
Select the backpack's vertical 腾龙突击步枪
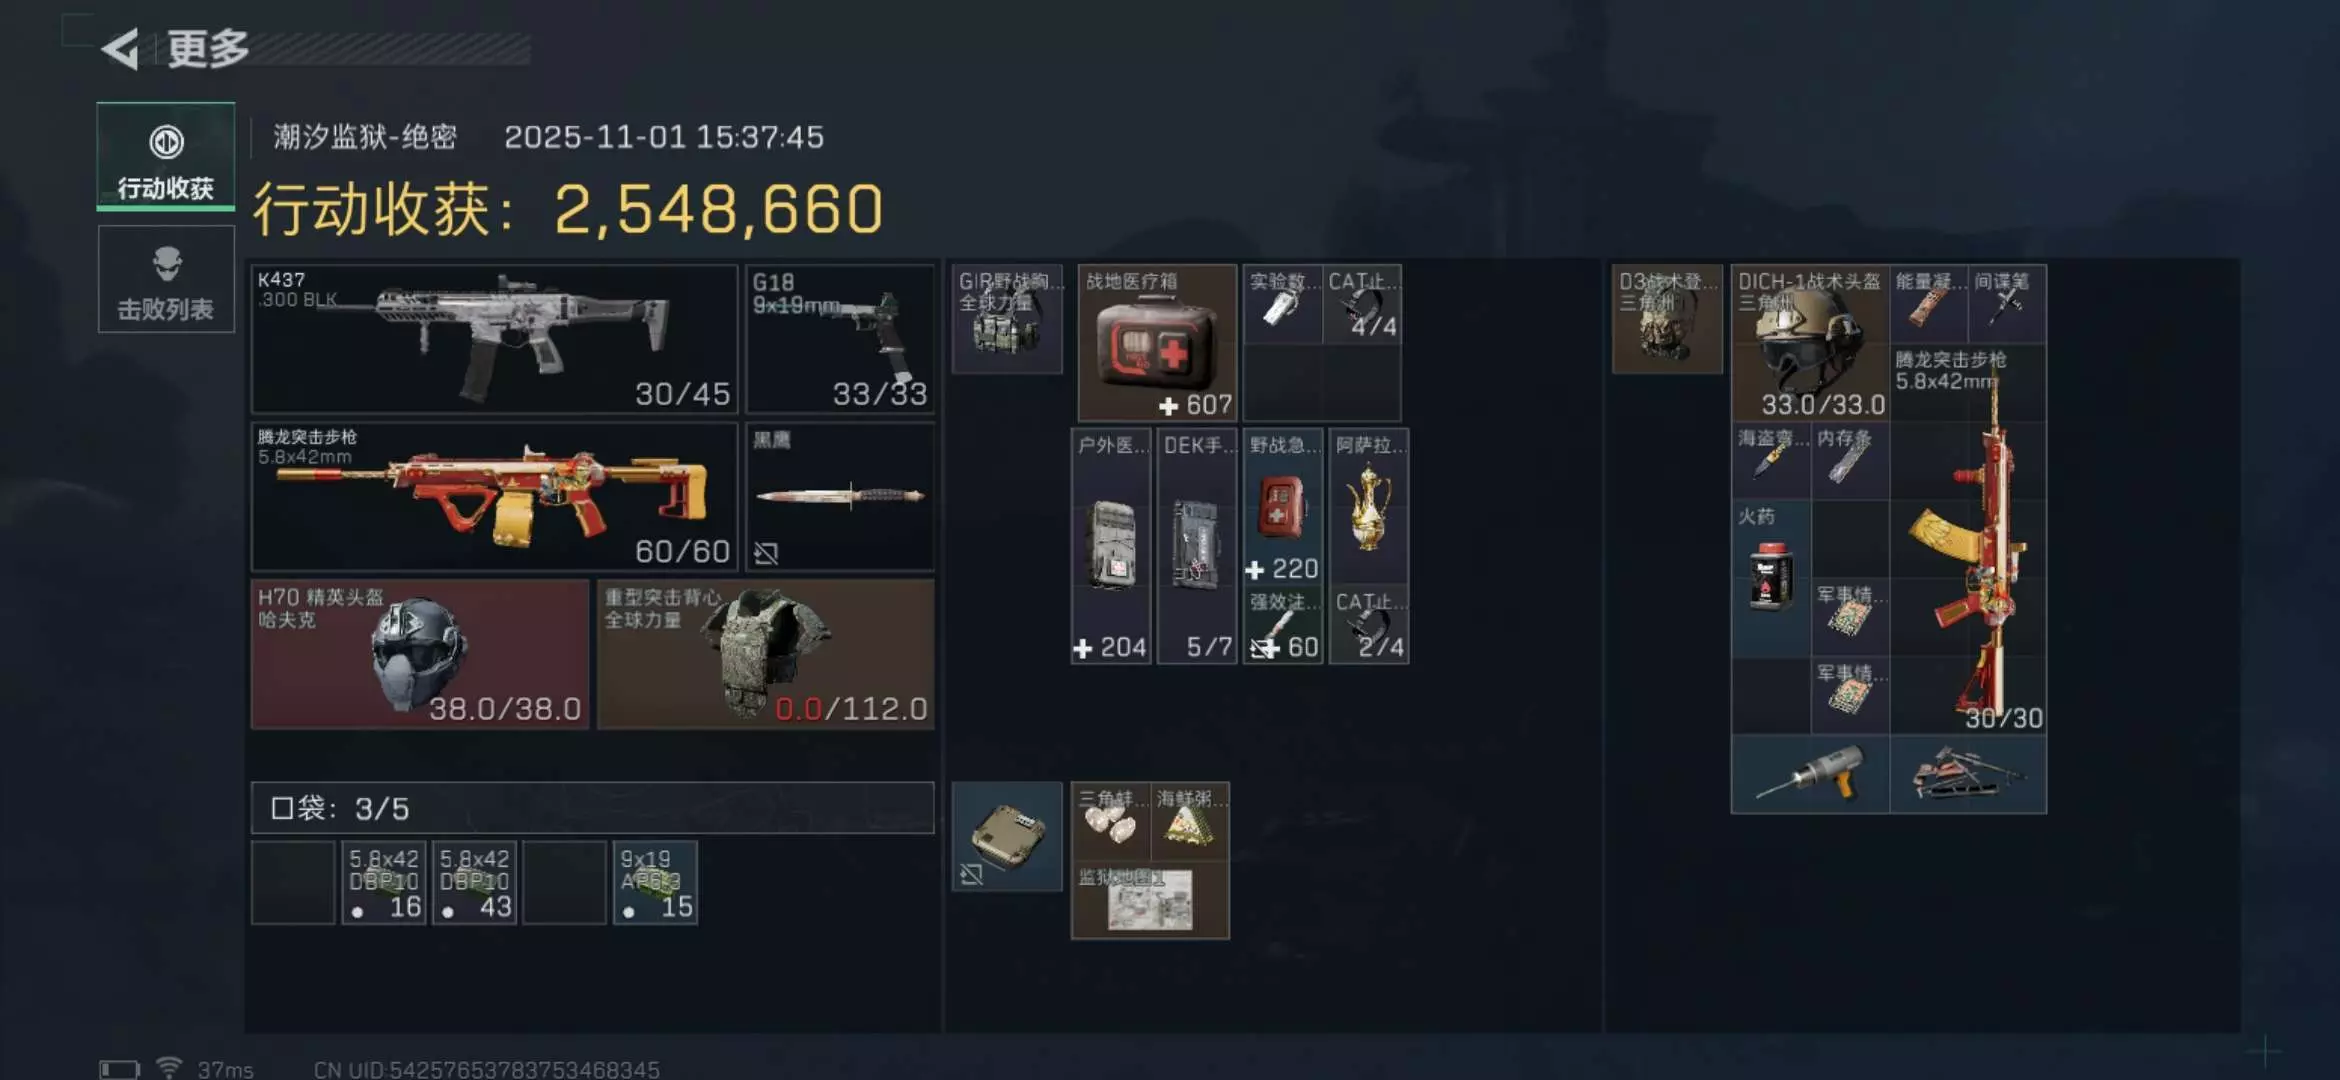[1968, 539]
